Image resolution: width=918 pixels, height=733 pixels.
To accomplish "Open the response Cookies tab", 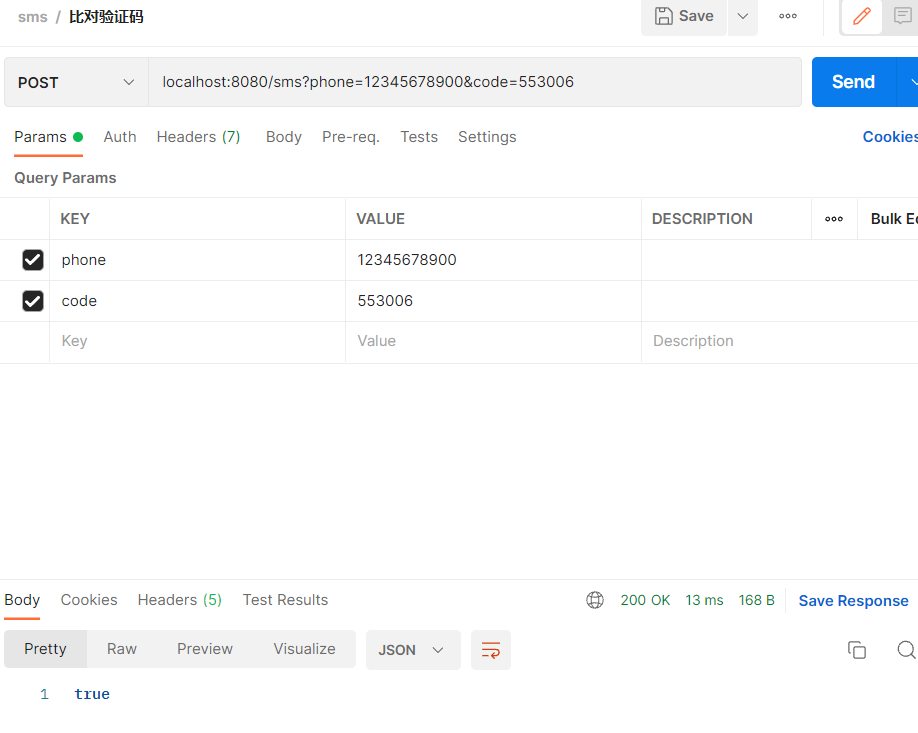I will [89, 600].
